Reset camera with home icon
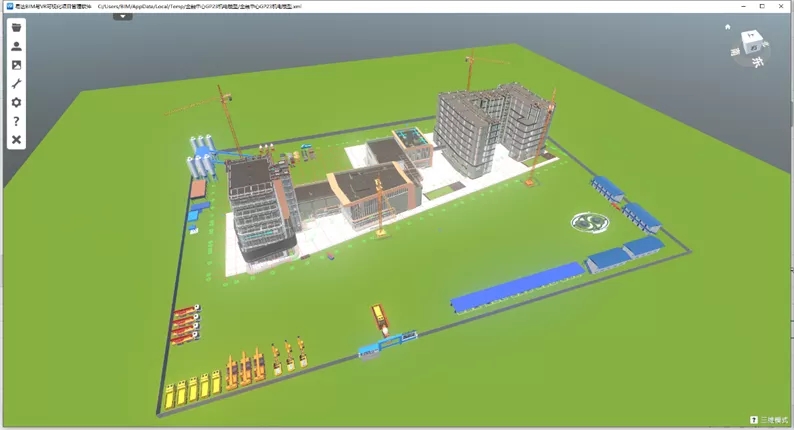 [728, 27]
